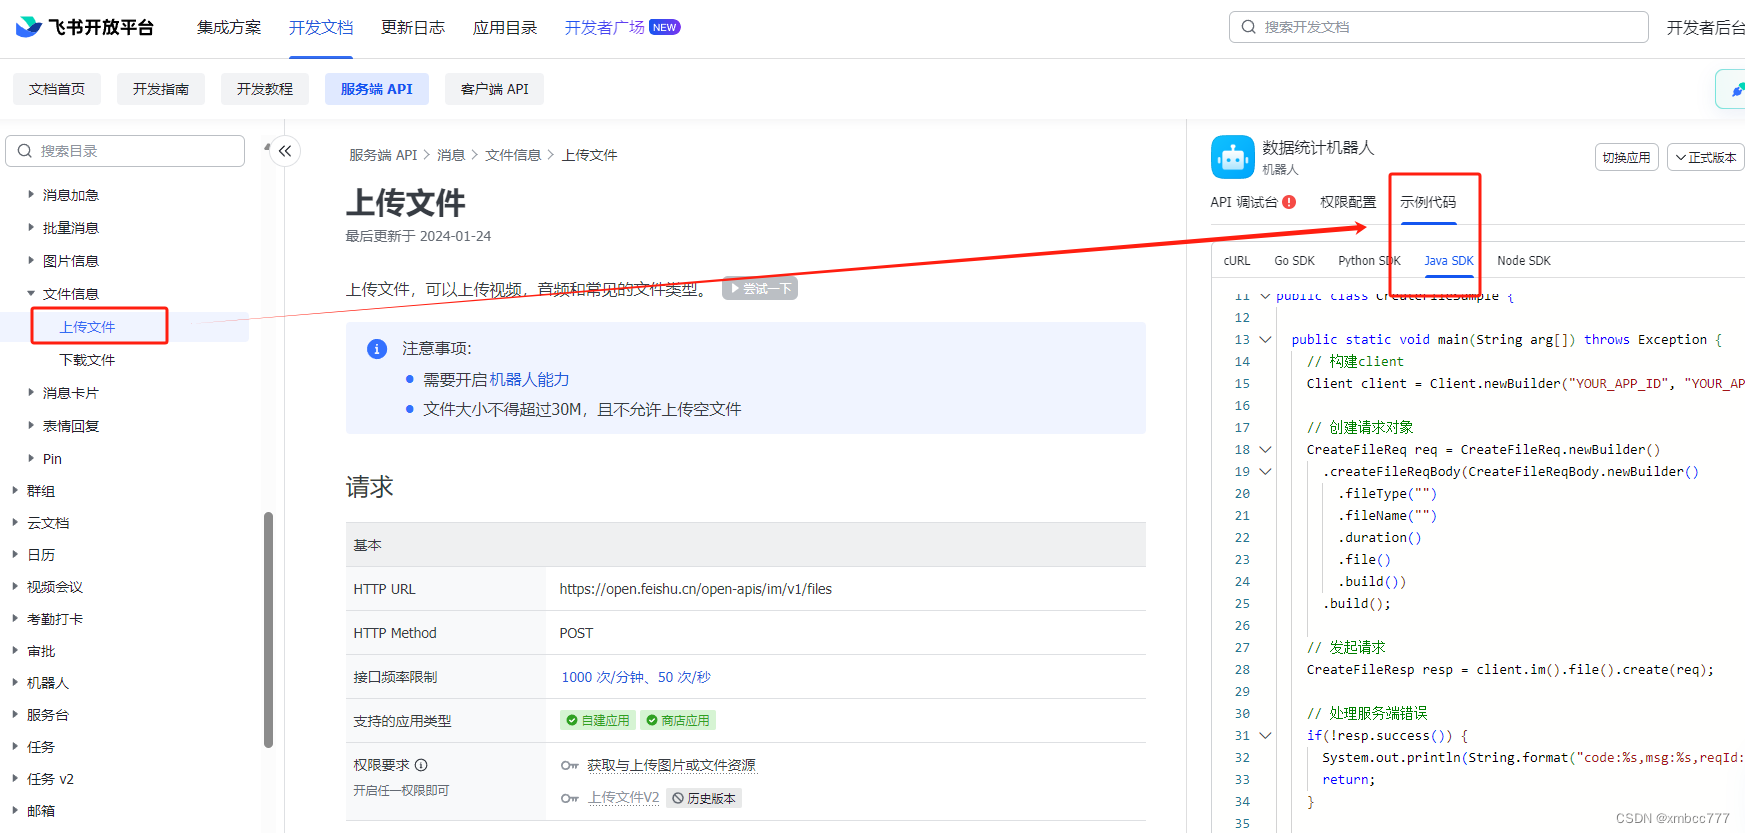This screenshot has width=1745, height=833.
Task: Fold code at line 31 chevron
Action: (1265, 736)
